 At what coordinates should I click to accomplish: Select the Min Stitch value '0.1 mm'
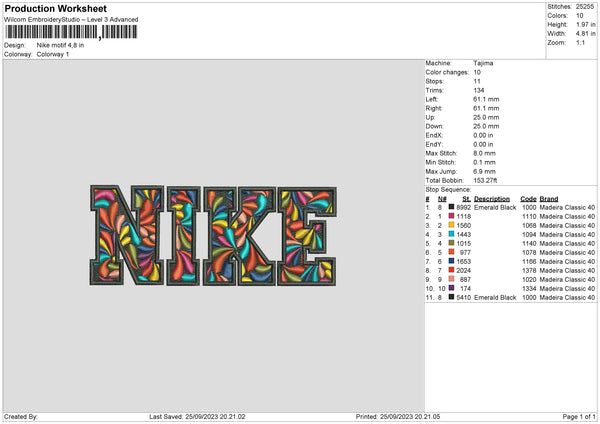(x=484, y=162)
